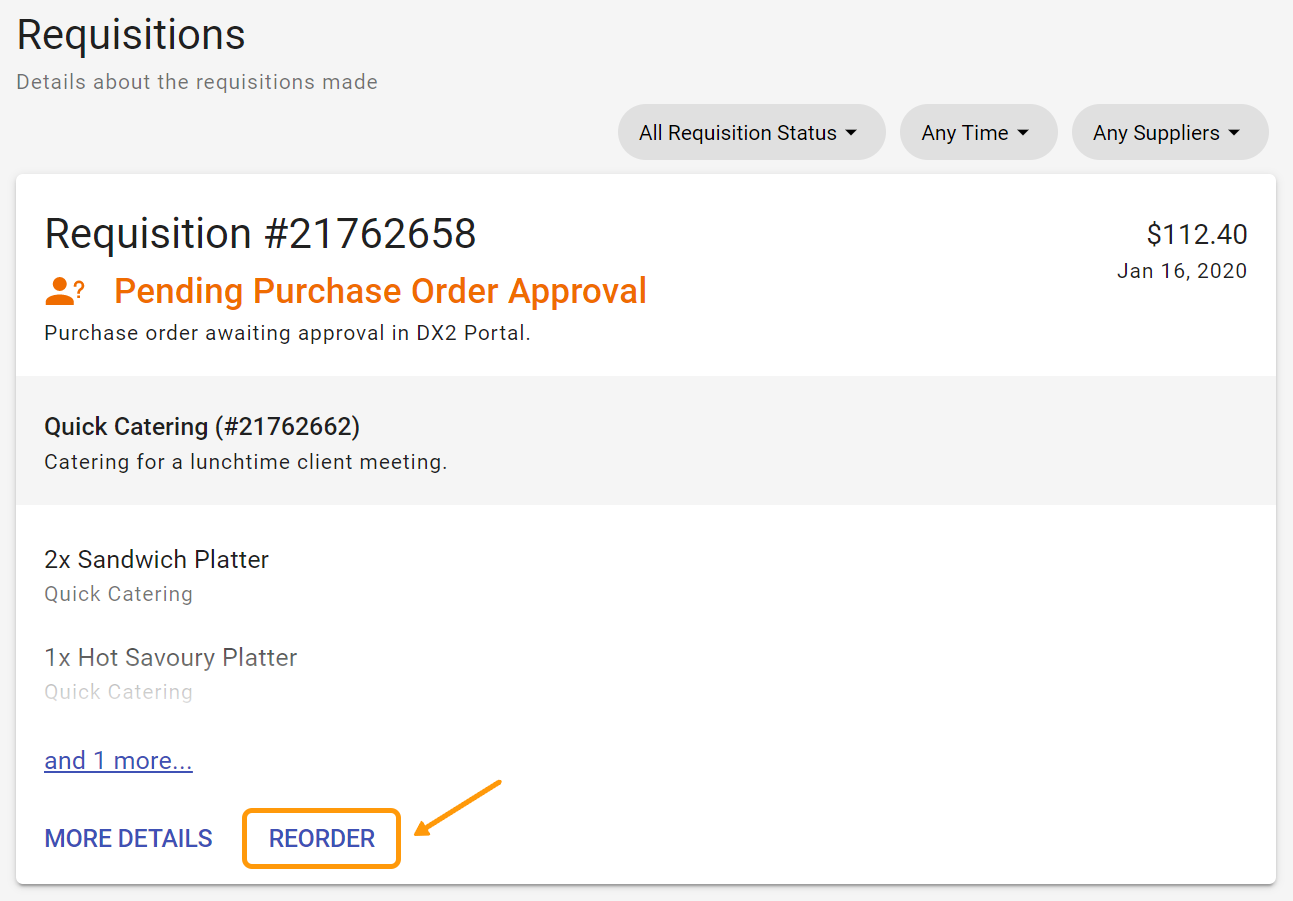Open MORE DETAILS for requisition #21762658
The height and width of the screenshot is (901, 1293).
[128, 838]
